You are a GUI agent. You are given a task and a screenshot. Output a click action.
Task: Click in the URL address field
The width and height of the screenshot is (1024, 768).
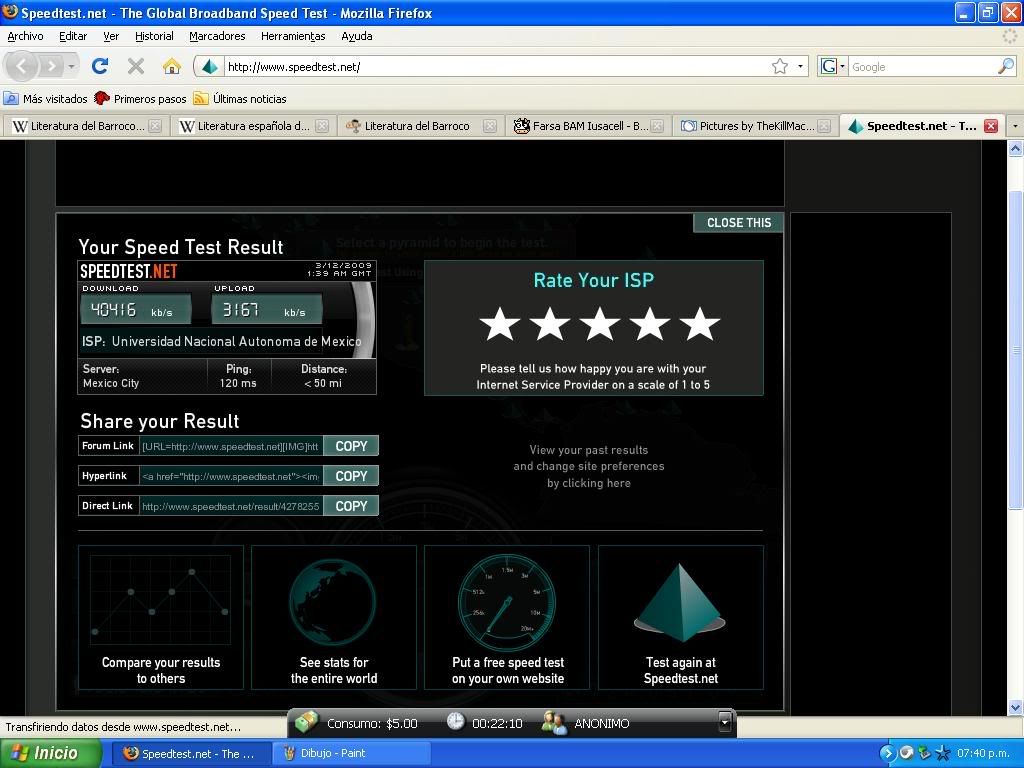click(x=496, y=67)
